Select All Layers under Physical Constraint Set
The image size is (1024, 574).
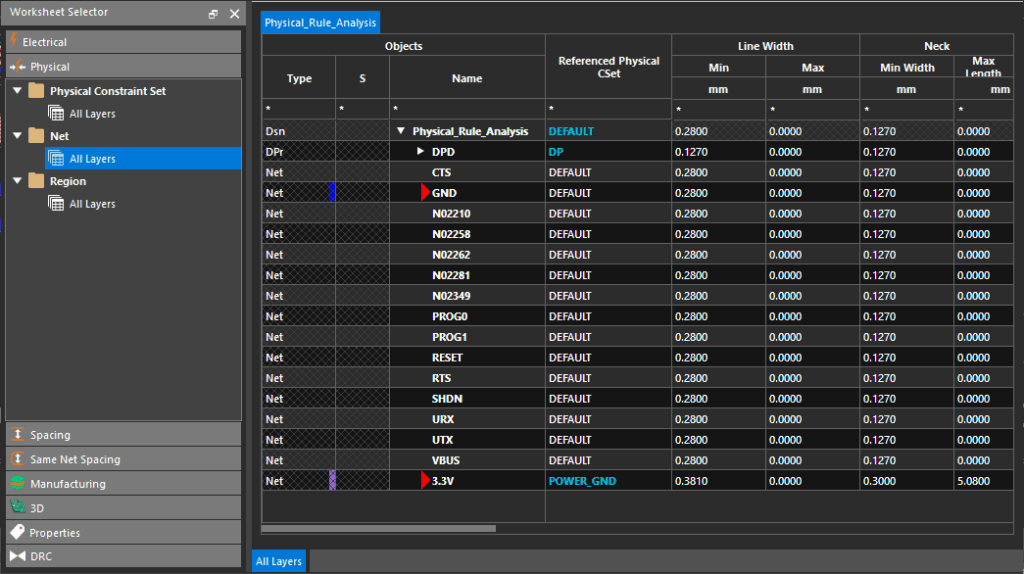coord(92,114)
